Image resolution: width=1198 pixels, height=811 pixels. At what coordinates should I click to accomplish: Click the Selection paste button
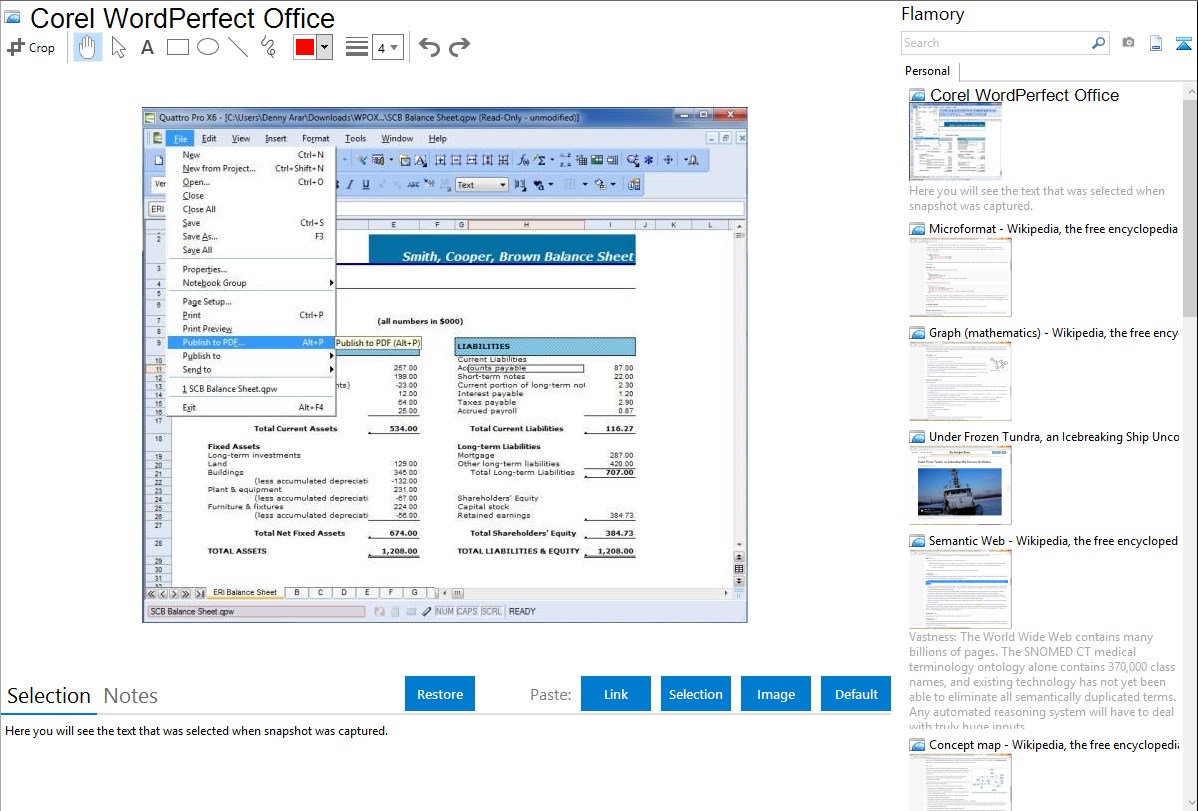(695, 694)
